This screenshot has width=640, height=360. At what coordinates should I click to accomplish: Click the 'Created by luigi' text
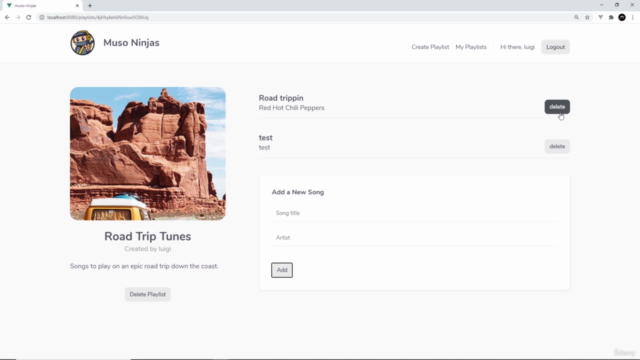point(148,249)
